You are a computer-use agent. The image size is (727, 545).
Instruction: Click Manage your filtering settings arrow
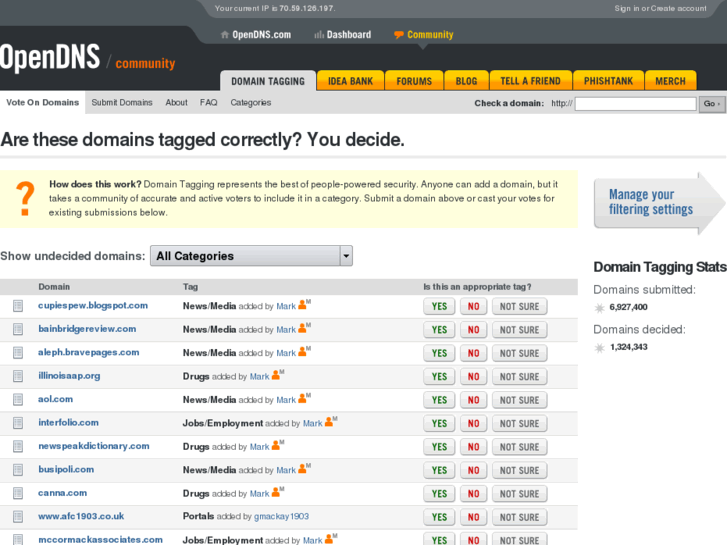(659, 203)
